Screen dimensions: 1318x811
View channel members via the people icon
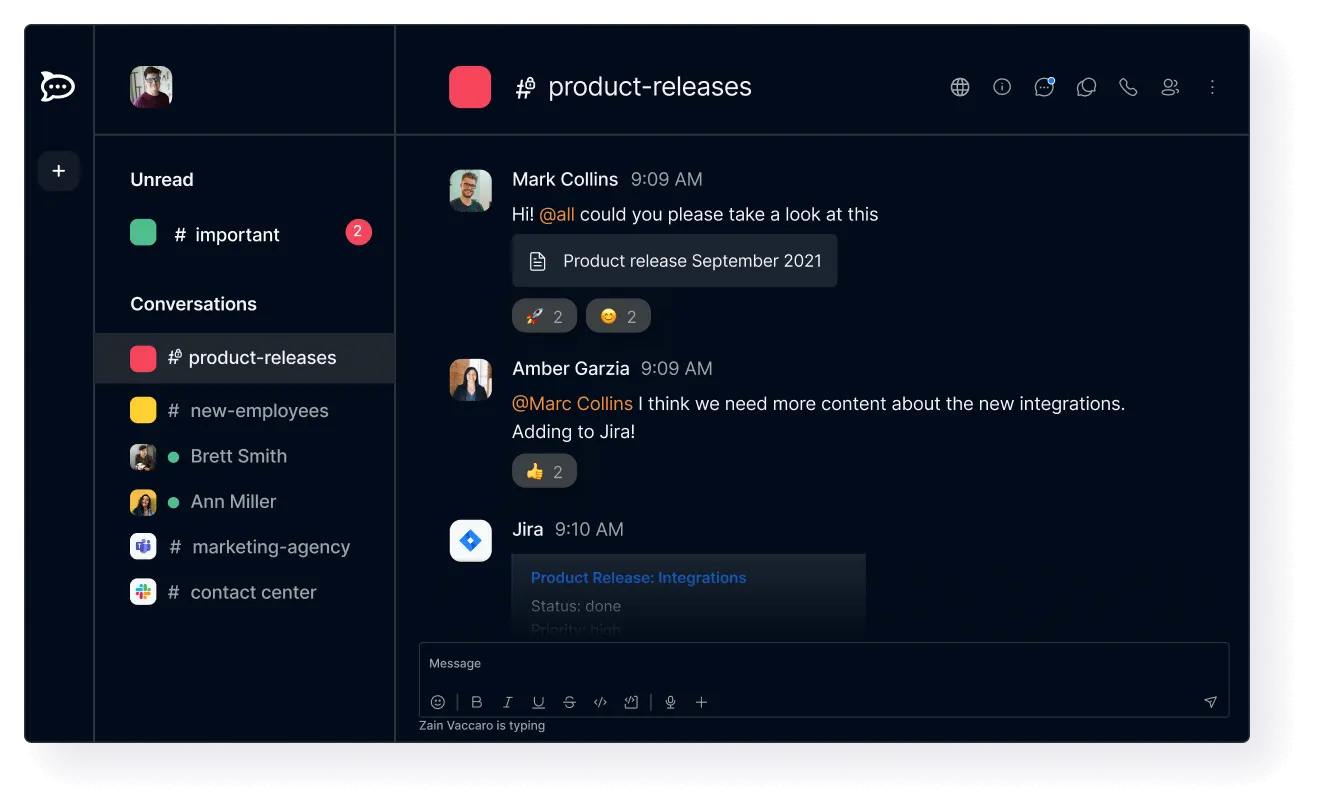tap(1170, 87)
